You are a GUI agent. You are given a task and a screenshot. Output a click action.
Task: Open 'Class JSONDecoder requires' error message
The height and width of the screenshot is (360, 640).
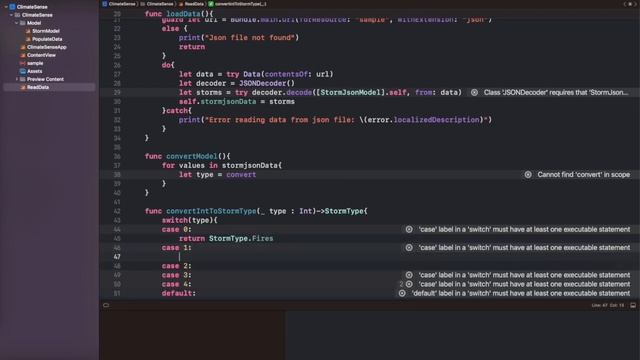556,93
